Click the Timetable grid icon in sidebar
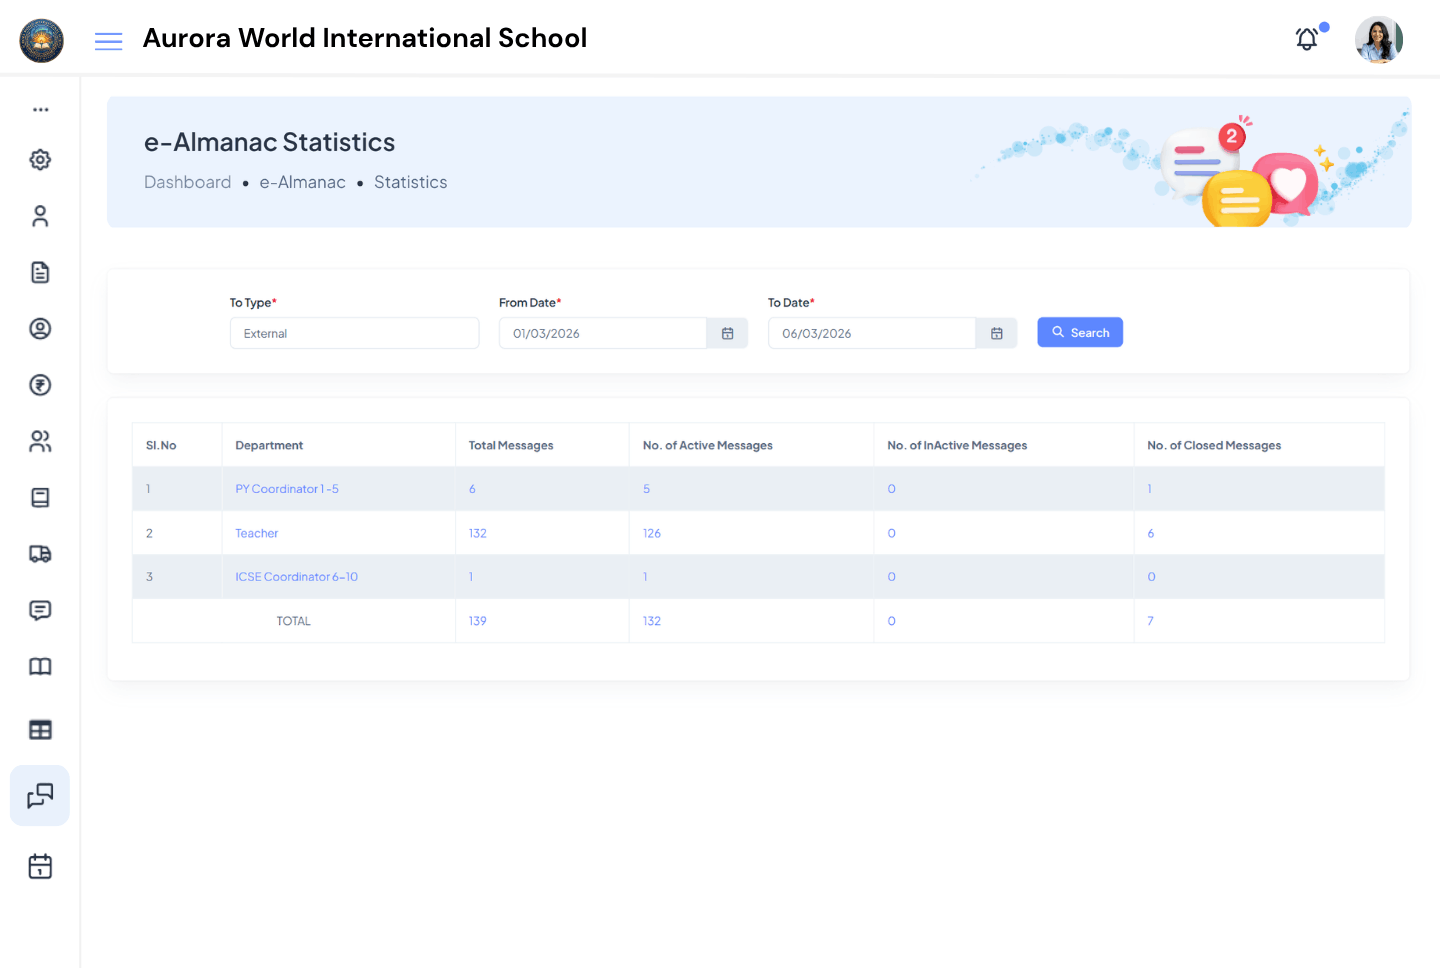Viewport: 1440px width, 968px height. (x=40, y=729)
